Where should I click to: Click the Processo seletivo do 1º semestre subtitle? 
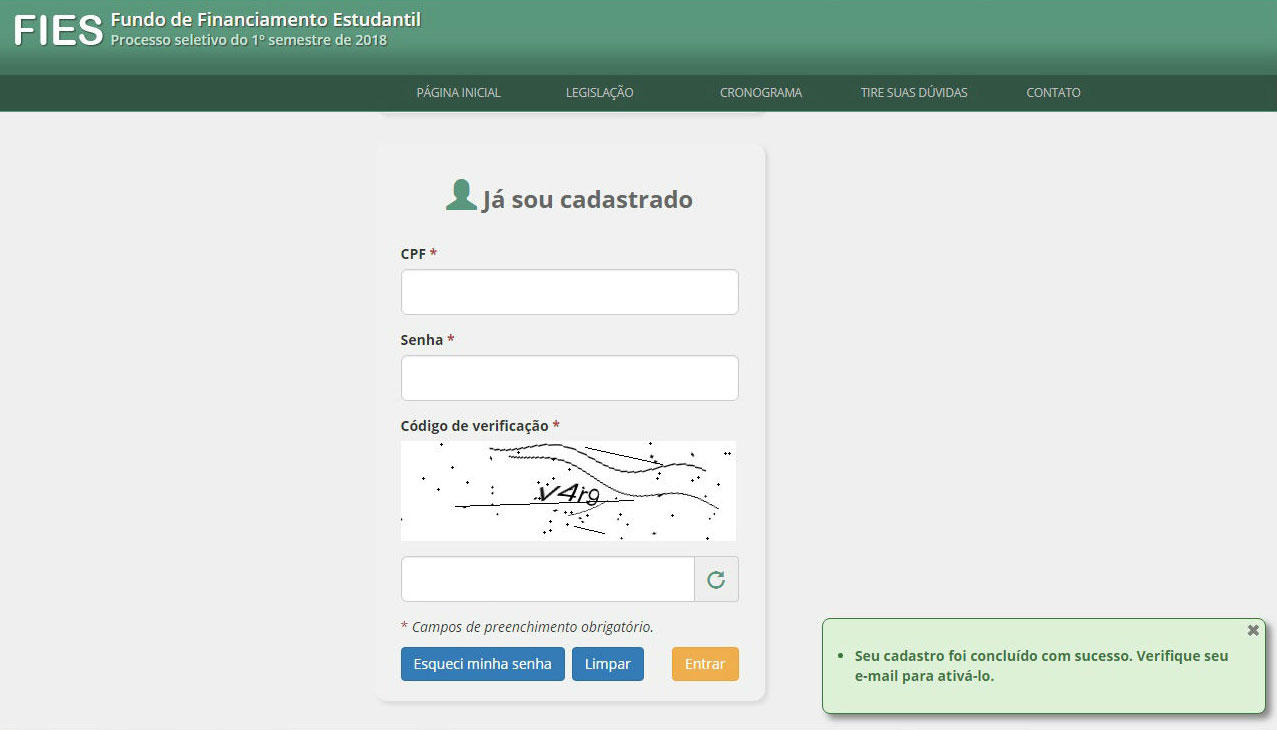[249, 41]
